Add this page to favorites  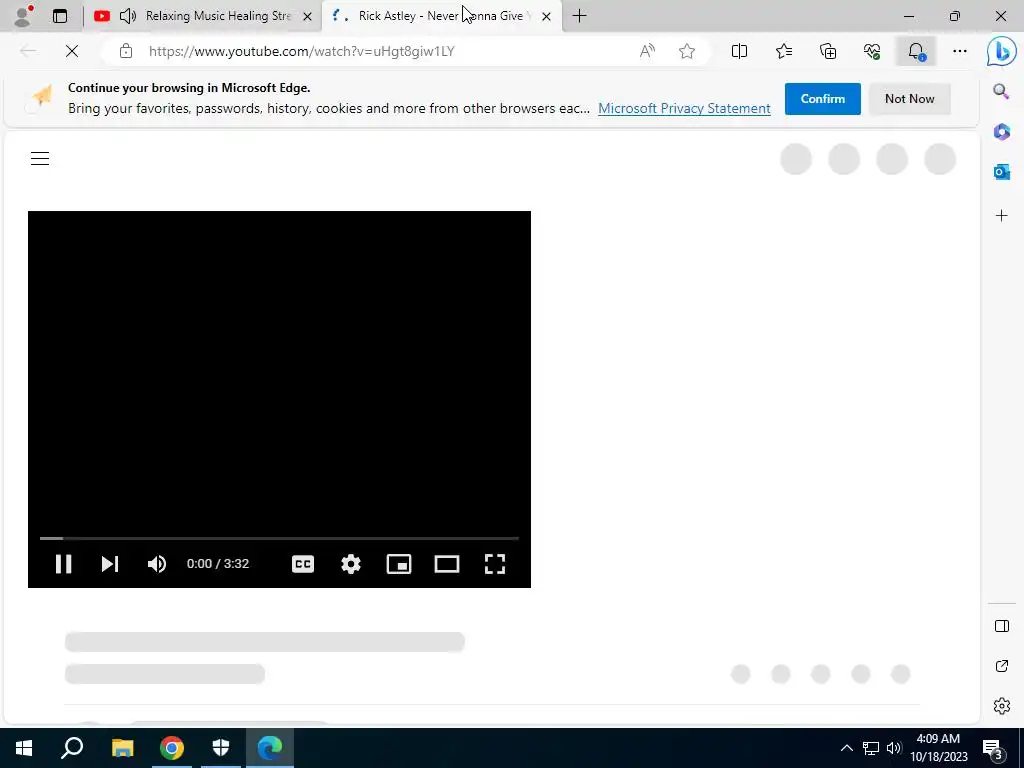[686, 51]
